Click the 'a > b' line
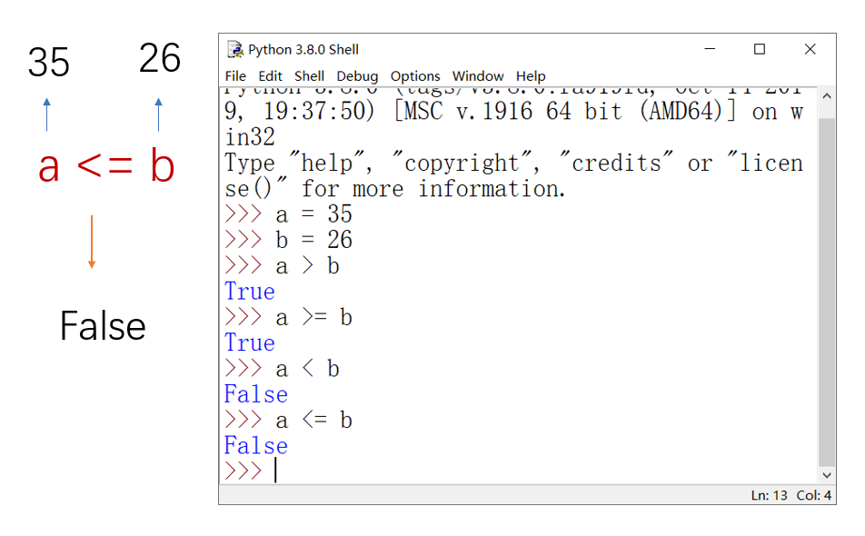The width and height of the screenshot is (865, 536). [281, 266]
